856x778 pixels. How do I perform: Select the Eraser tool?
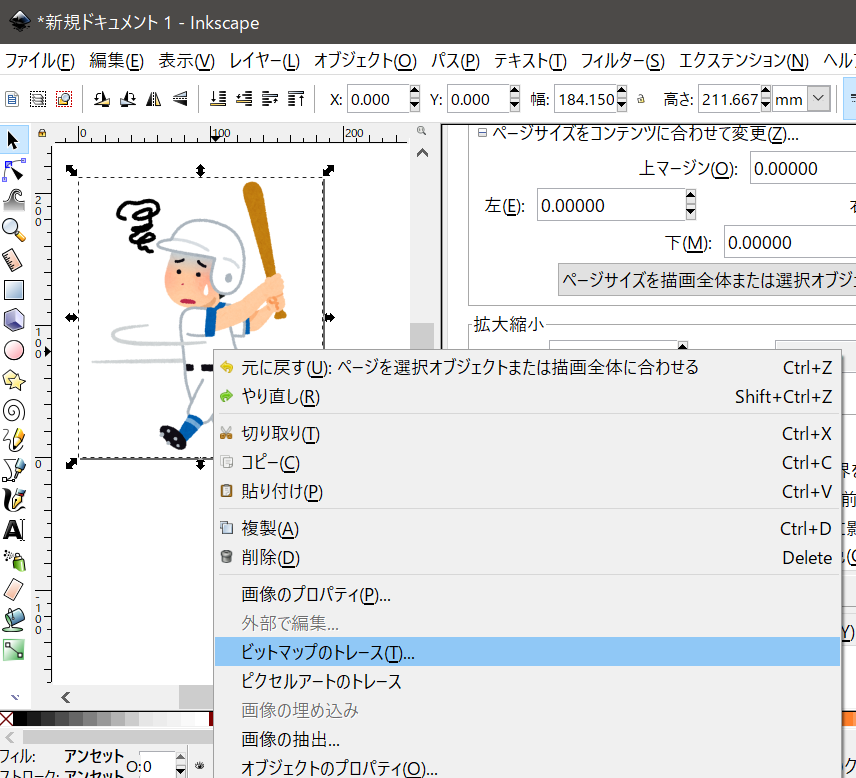[x=13, y=590]
